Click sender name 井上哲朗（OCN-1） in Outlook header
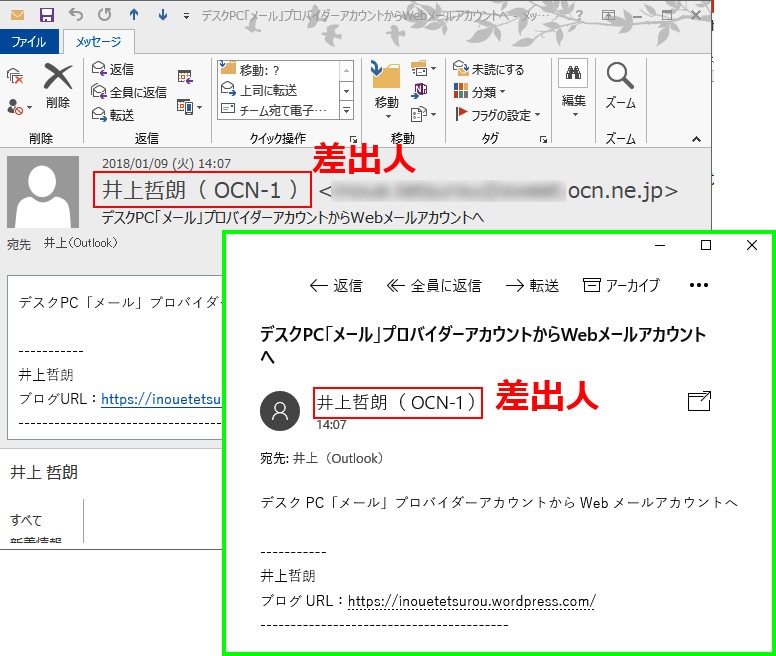Viewport: 776px width, 656px height. (202, 190)
